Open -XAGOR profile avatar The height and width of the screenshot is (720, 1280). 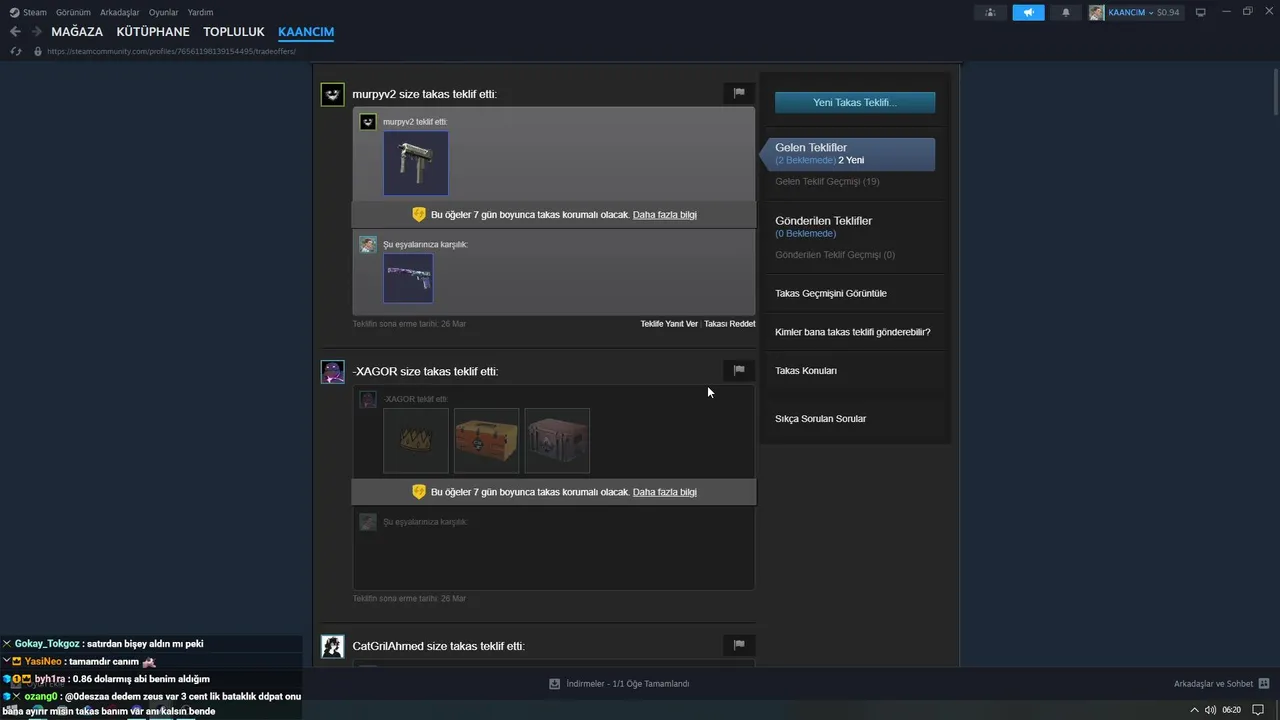coord(332,371)
